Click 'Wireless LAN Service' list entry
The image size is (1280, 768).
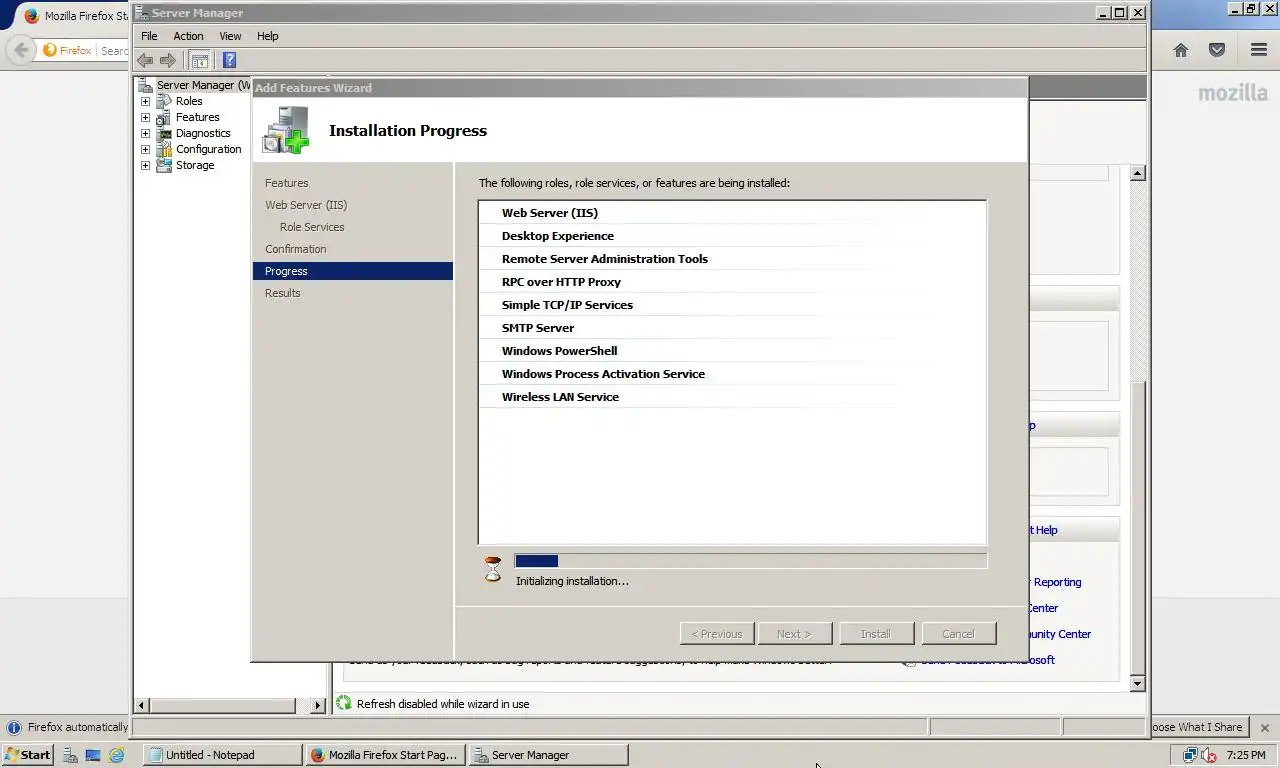click(560, 397)
